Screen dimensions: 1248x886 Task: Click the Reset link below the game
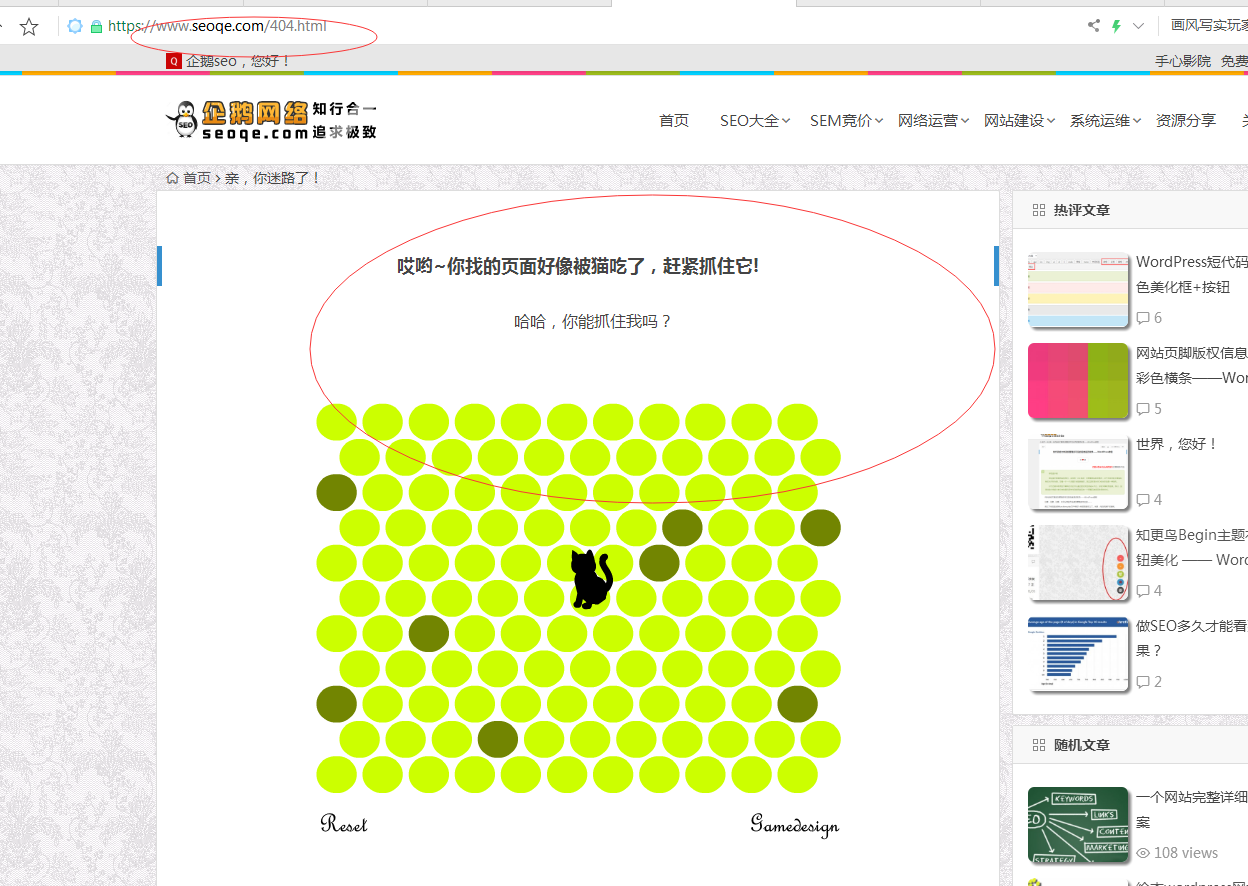coord(344,824)
